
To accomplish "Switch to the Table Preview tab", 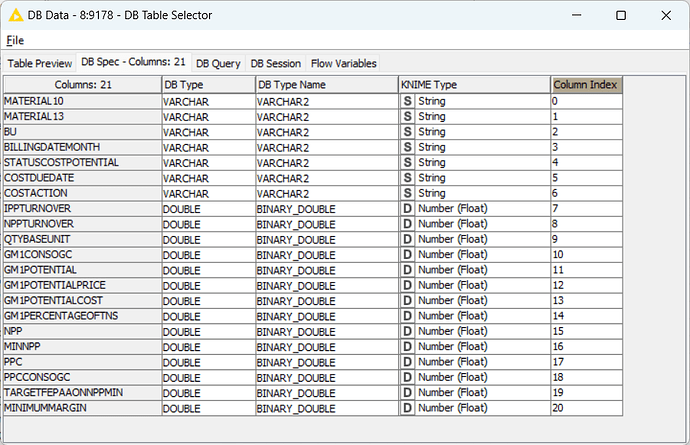I will (x=40, y=63).
